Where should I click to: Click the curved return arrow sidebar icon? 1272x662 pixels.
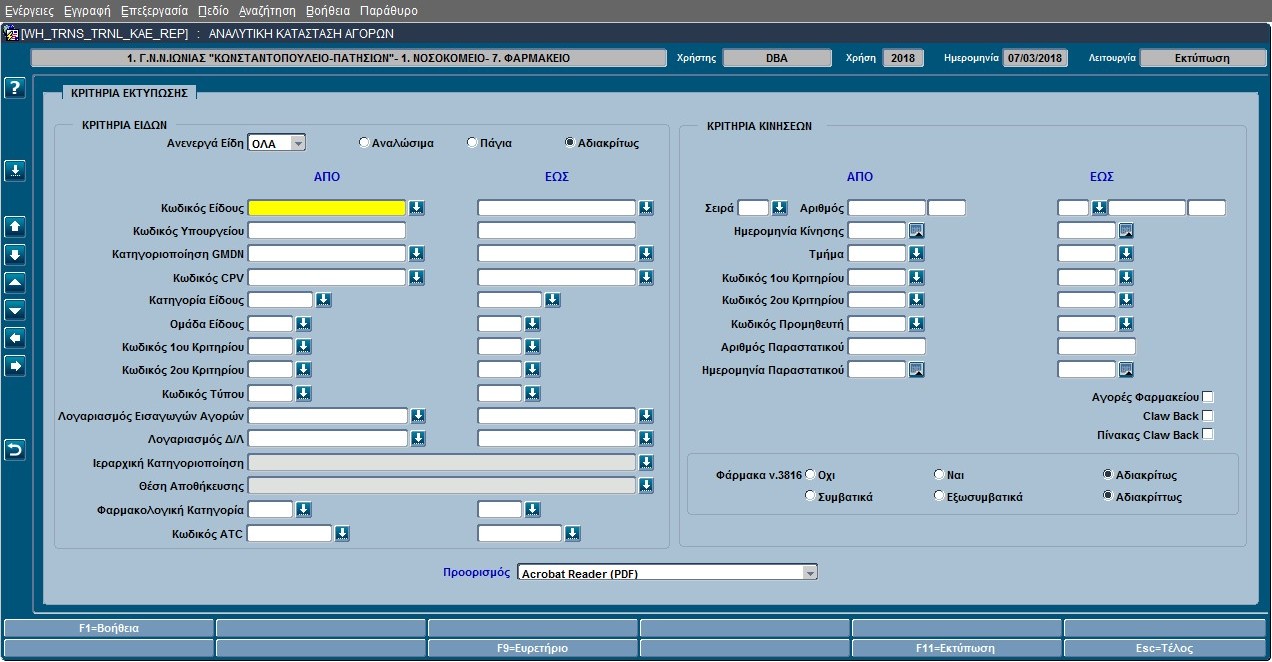click(14, 450)
